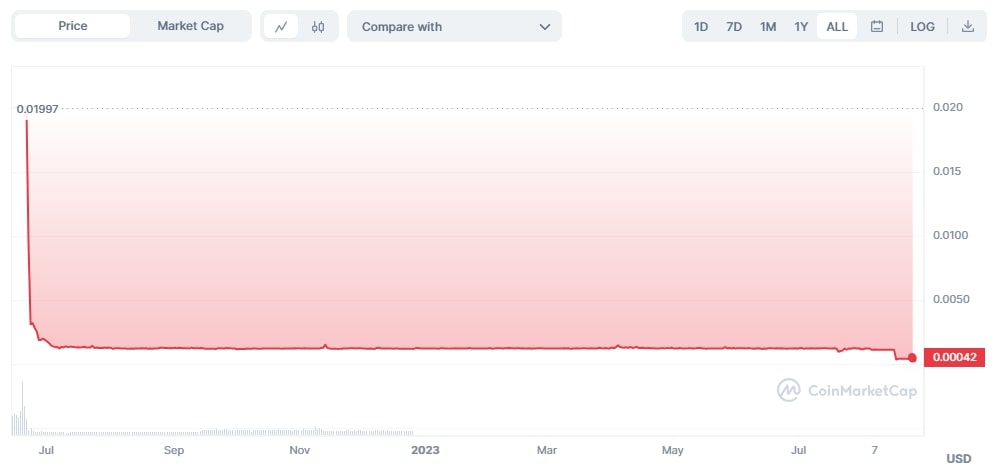Image resolution: width=994 pixels, height=472 pixels.
Task: Click the CoinMarketCap watermark logo
Action: (x=846, y=390)
